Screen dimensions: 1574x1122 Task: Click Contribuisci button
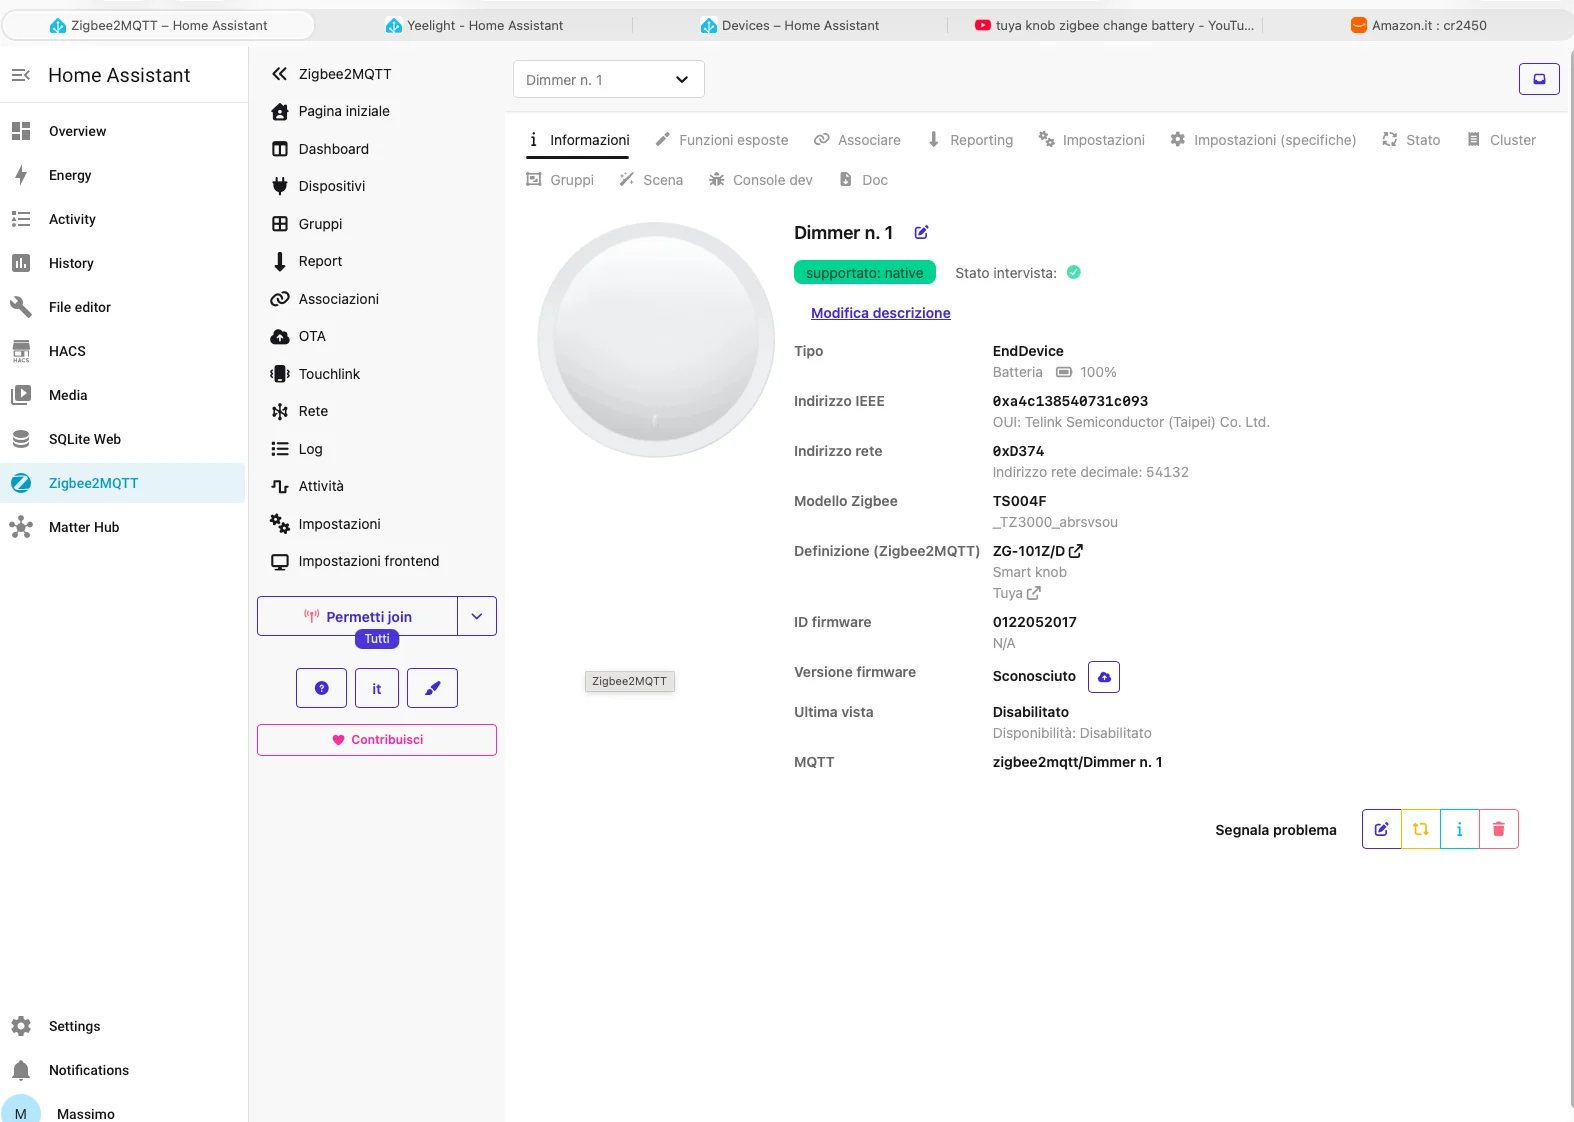click(x=377, y=740)
